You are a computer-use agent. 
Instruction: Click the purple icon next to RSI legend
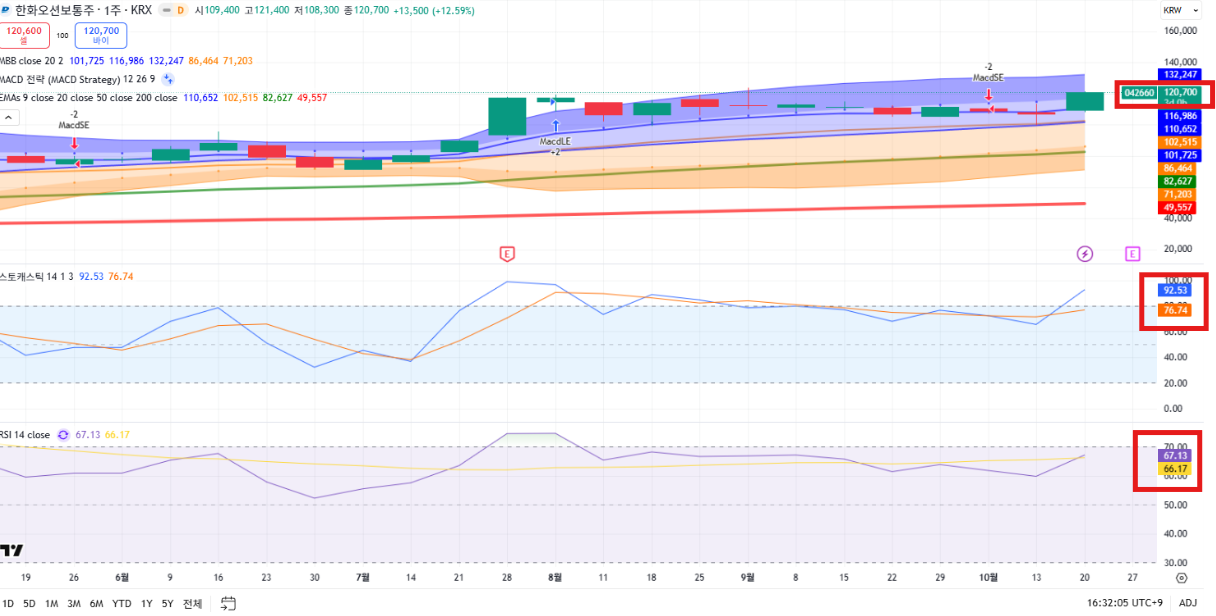[x=63, y=435]
